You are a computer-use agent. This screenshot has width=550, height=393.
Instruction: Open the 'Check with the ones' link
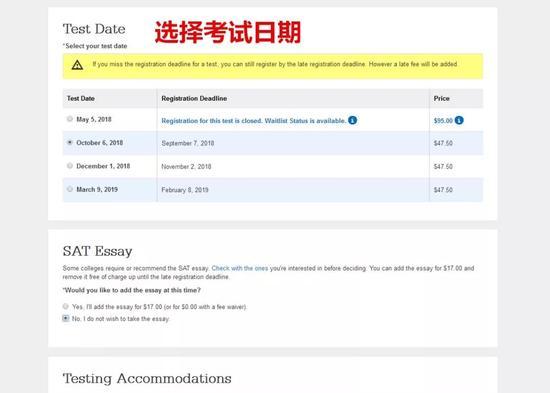pyautogui.click(x=240, y=268)
